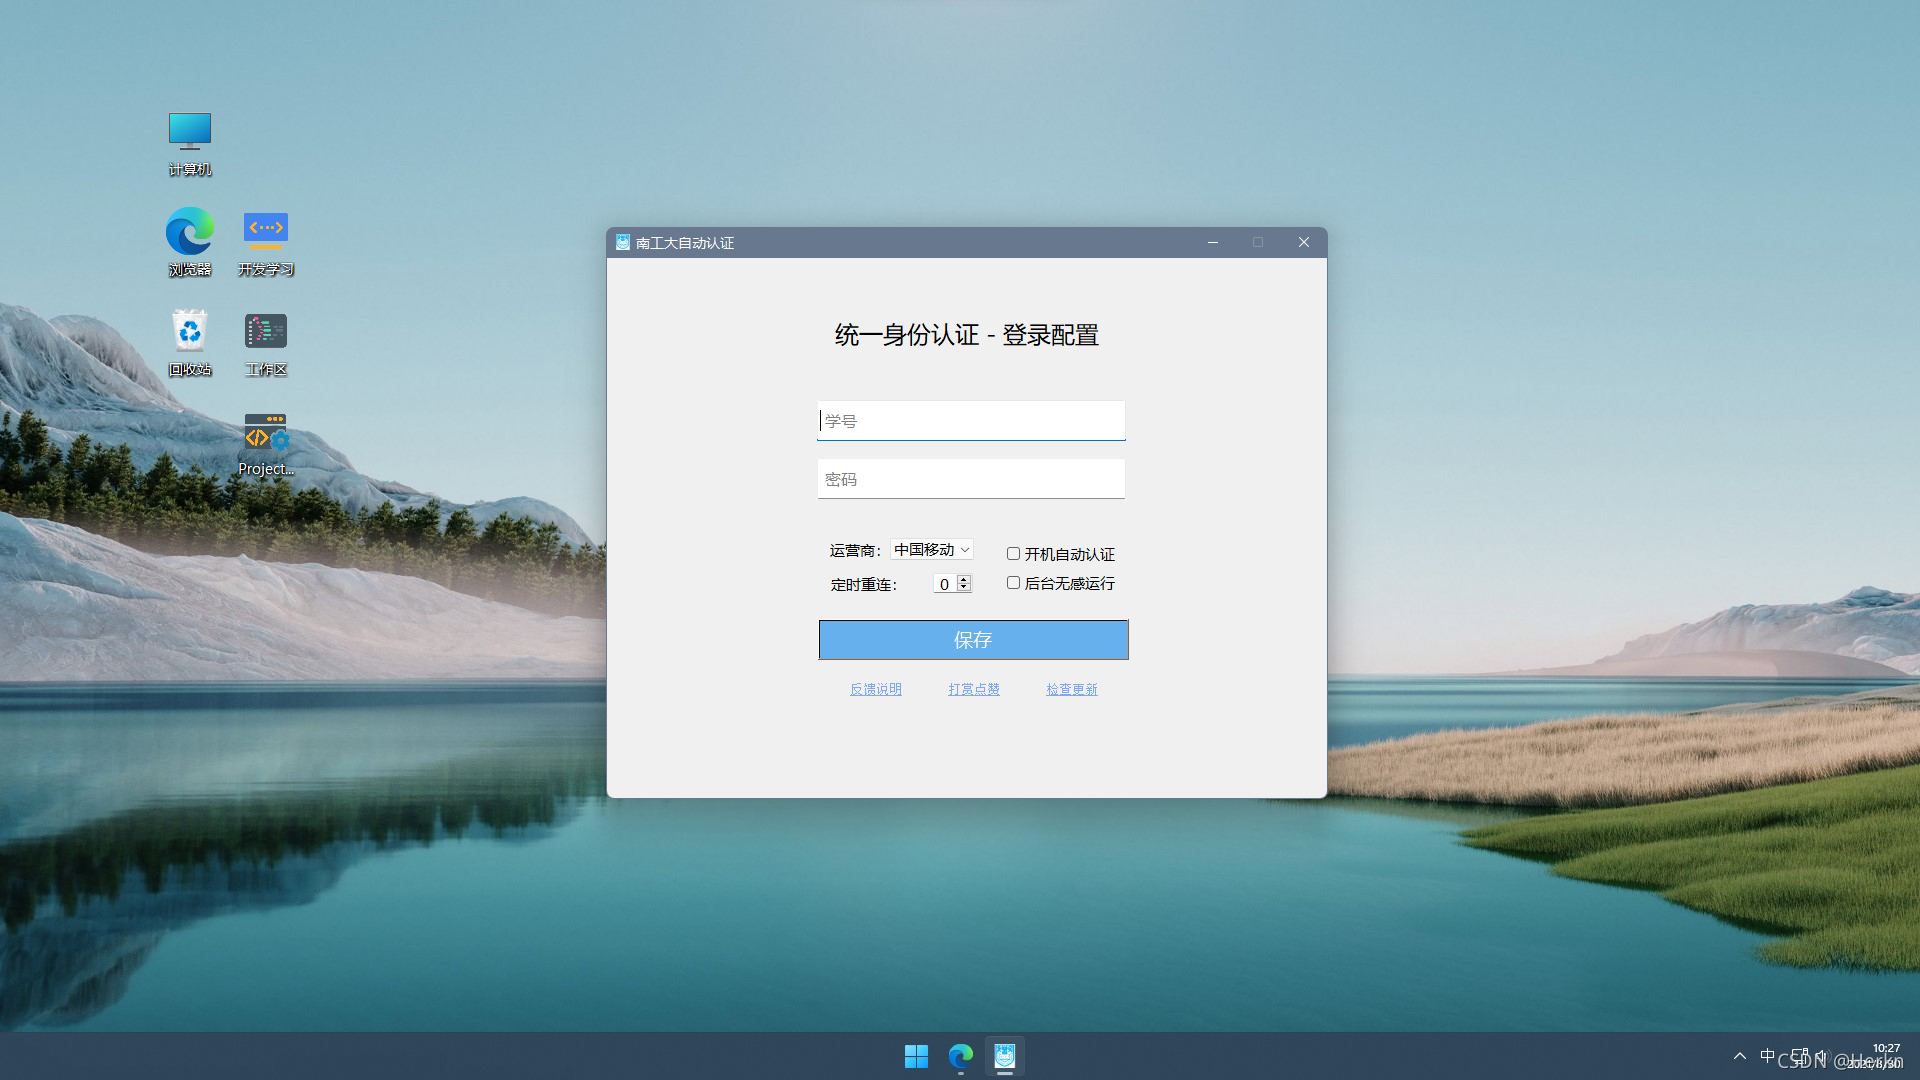Enable the 后台无感运行 checkbox

pyautogui.click(x=1013, y=583)
